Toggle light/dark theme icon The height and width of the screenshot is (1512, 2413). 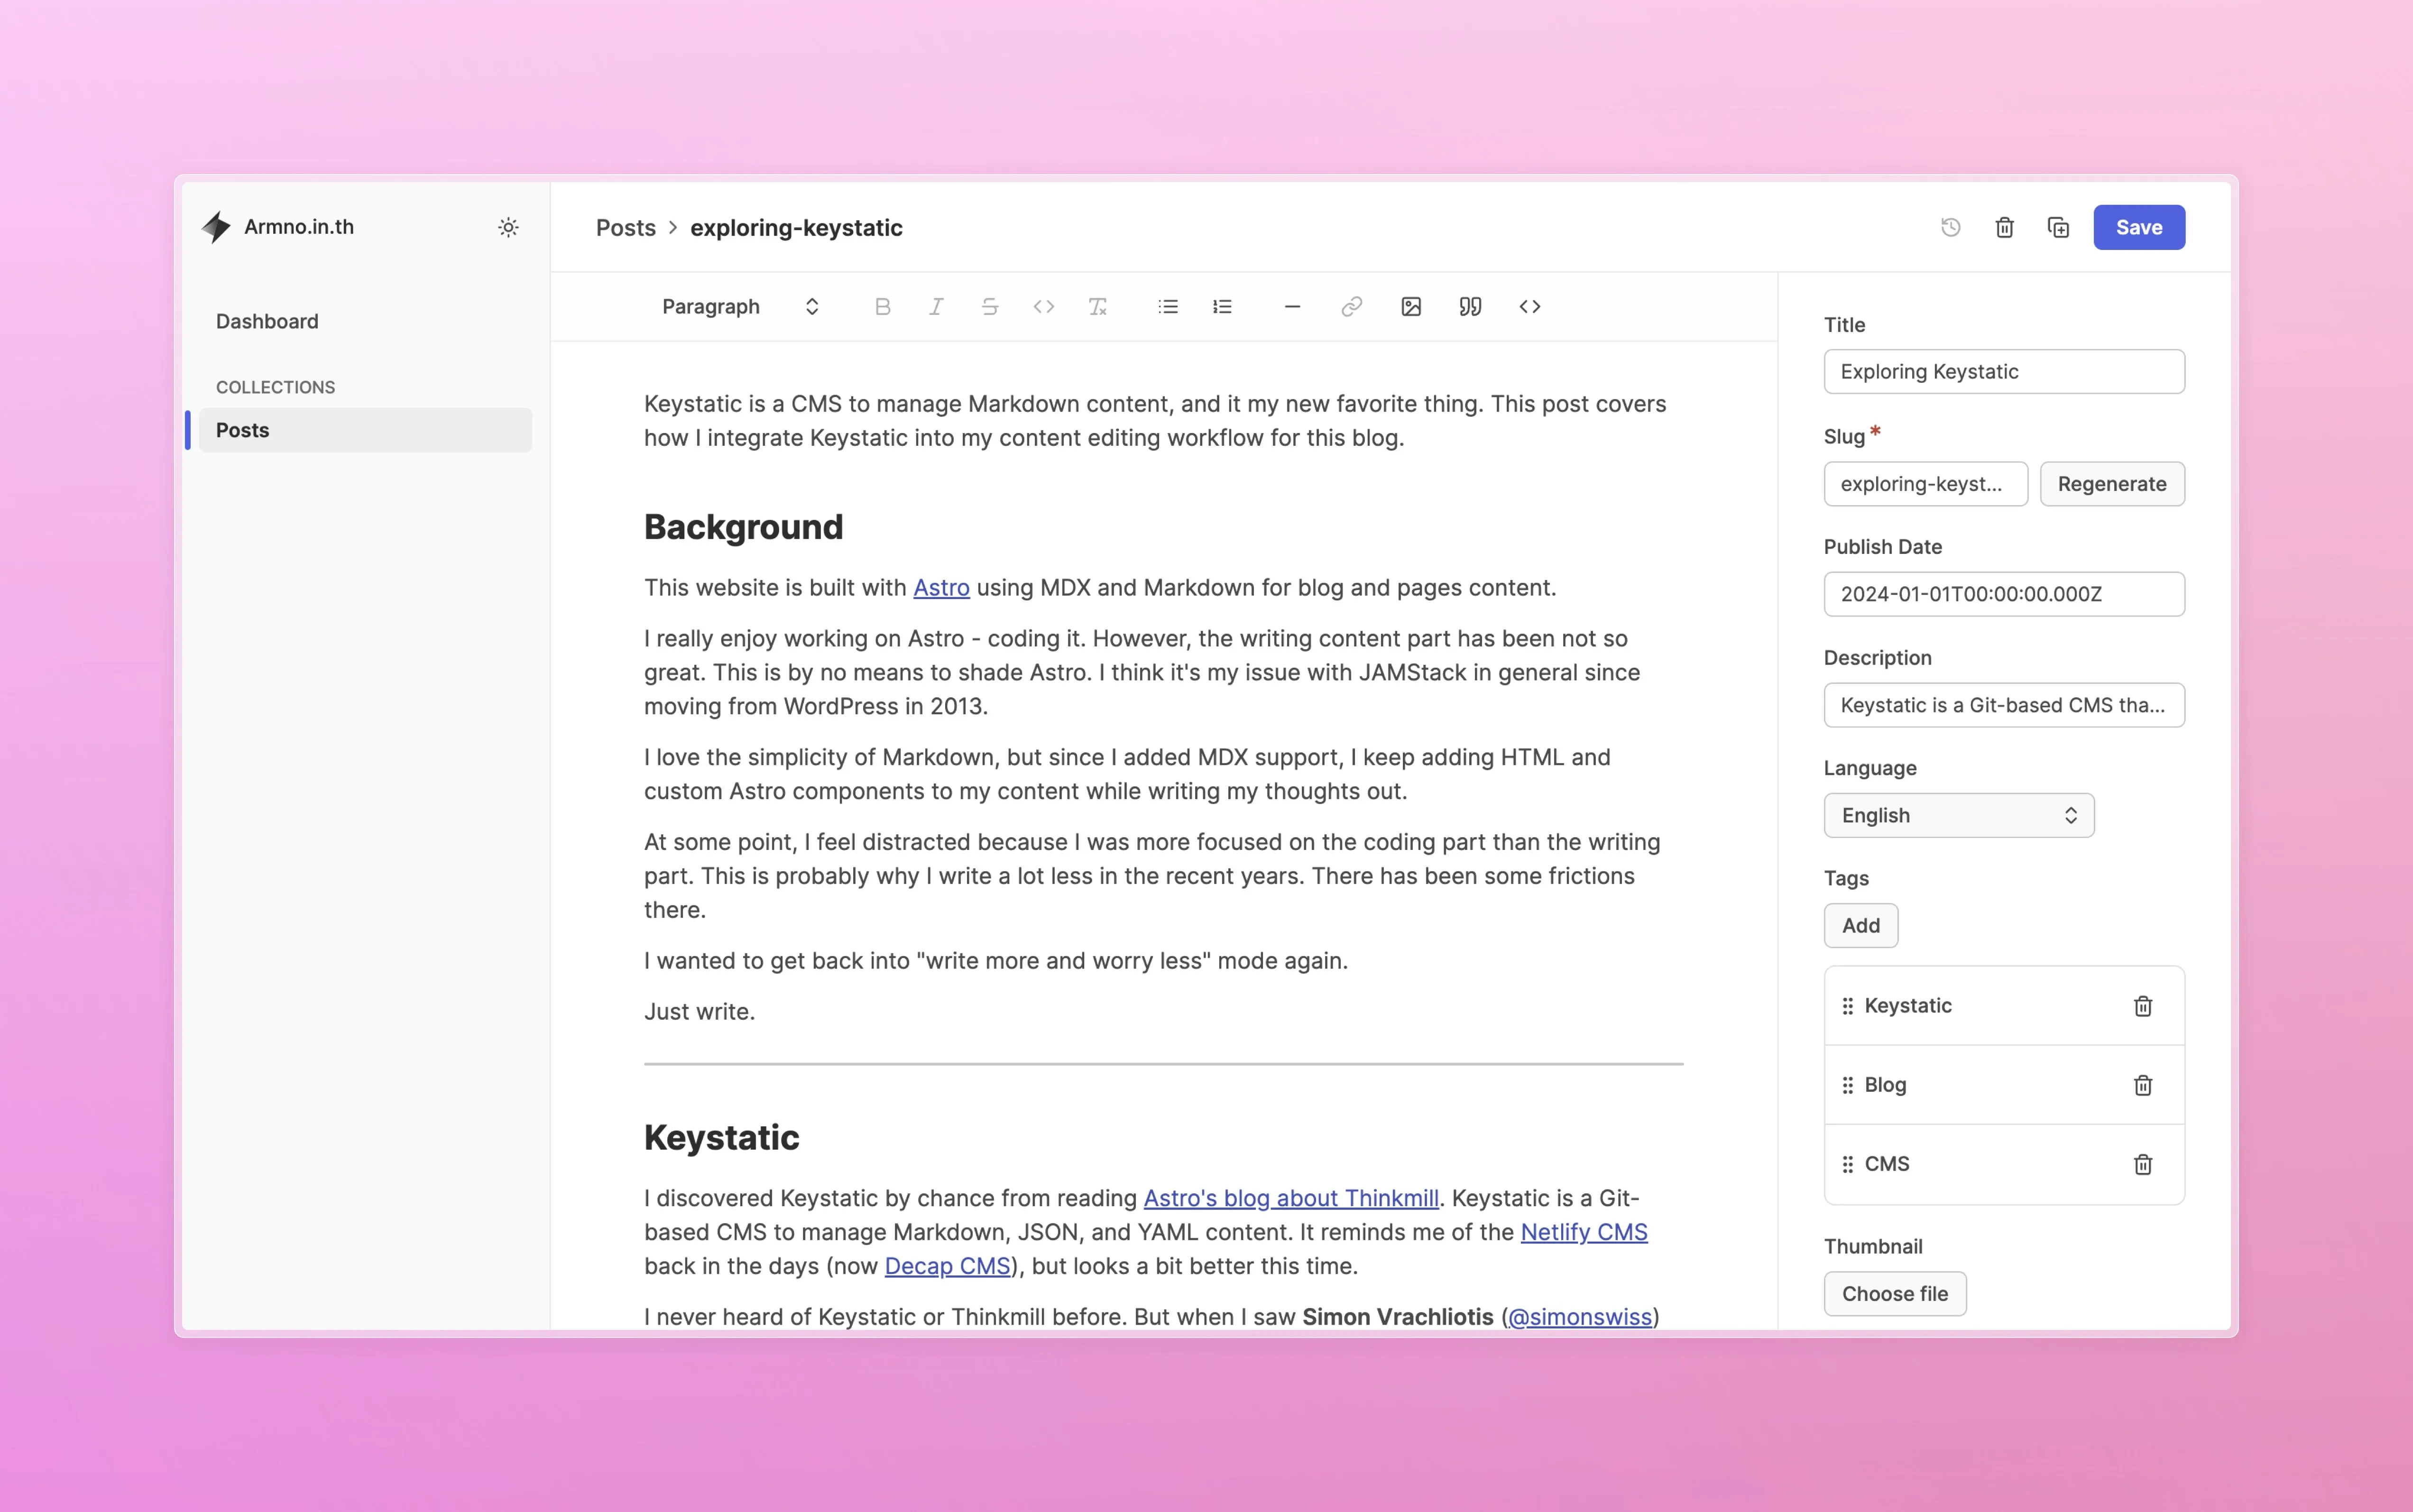coord(508,228)
